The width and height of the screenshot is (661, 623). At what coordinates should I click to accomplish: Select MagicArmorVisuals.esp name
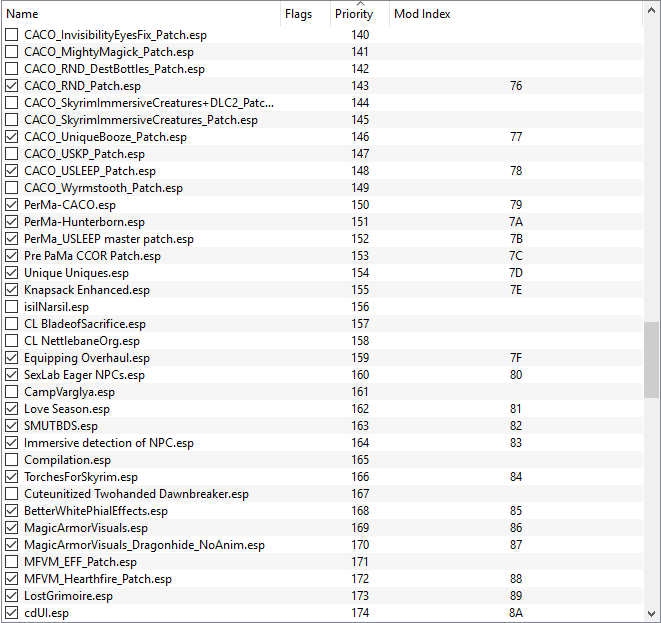pyautogui.click(x=86, y=528)
